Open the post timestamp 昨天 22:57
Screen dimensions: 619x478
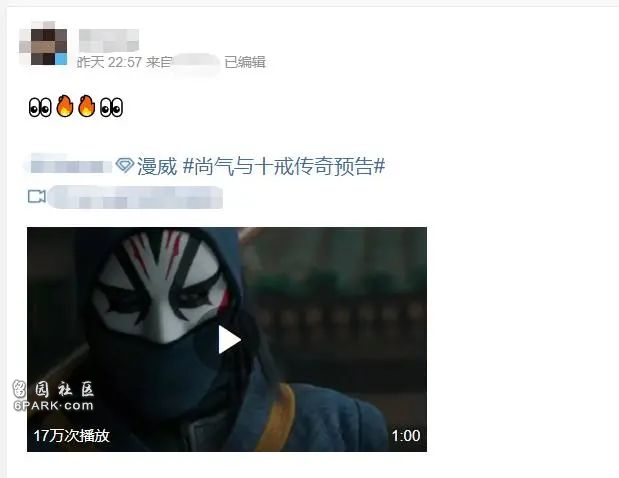tap(109, 62)
